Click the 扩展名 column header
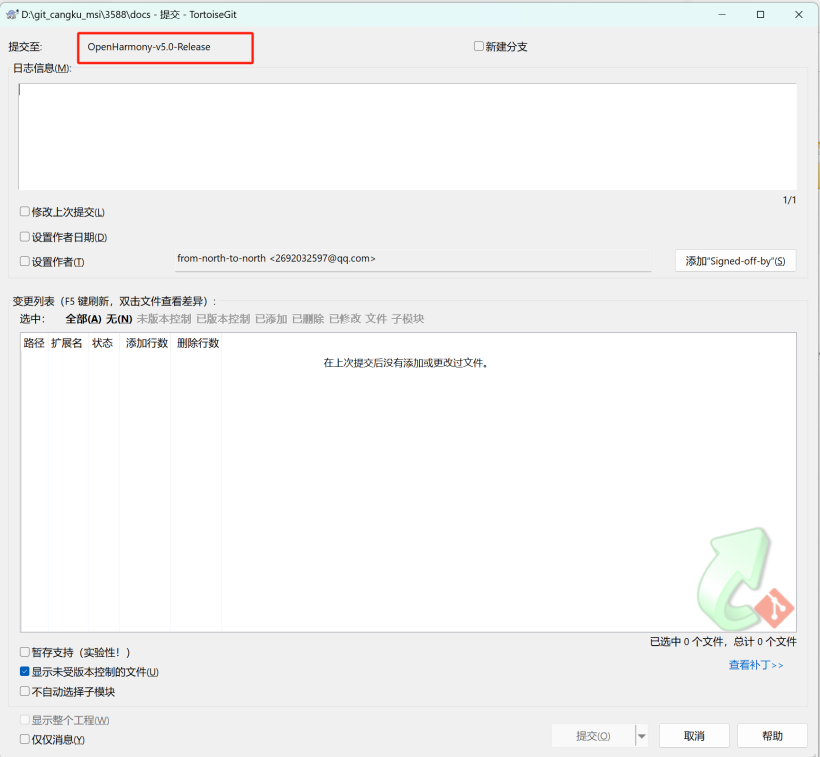This screenshot has height=757, width=820. pyautogui.click(x=67, y=343)
